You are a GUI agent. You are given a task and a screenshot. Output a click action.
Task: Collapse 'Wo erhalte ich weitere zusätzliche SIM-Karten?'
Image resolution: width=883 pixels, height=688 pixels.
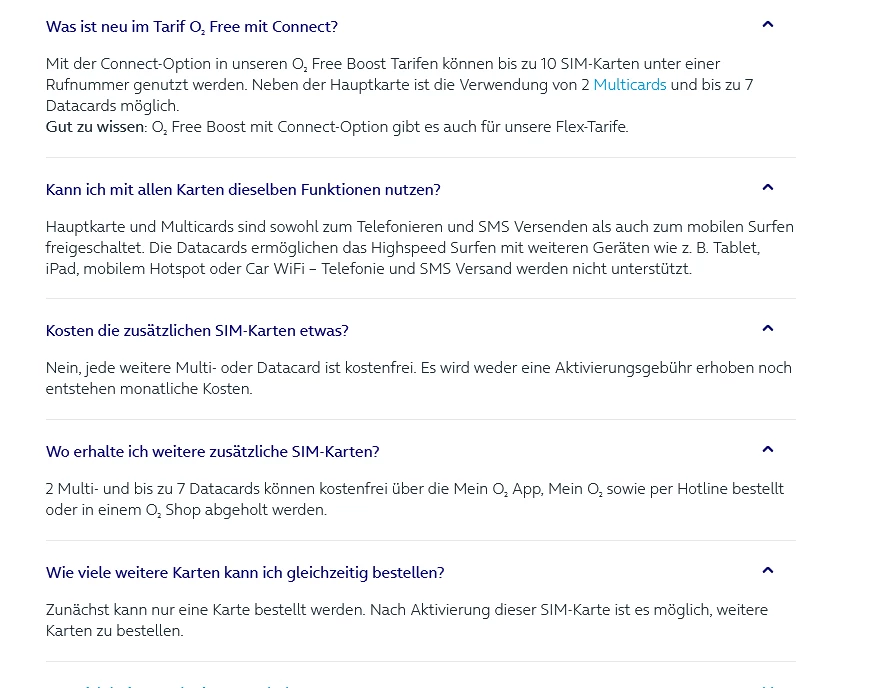[x=212, y=452]
